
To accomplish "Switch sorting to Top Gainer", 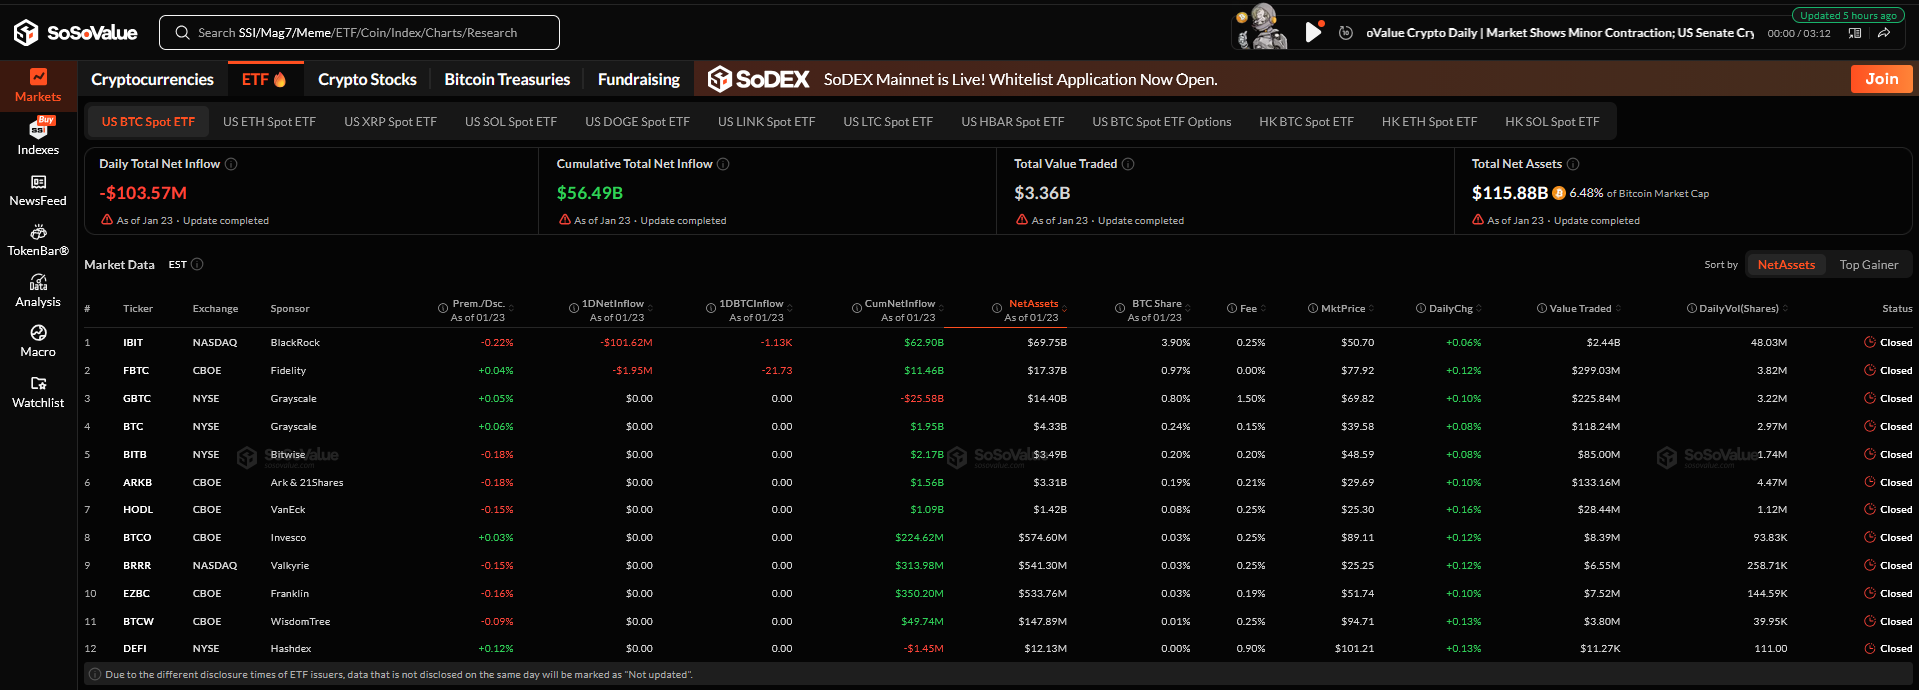I will coord(1868,265).
